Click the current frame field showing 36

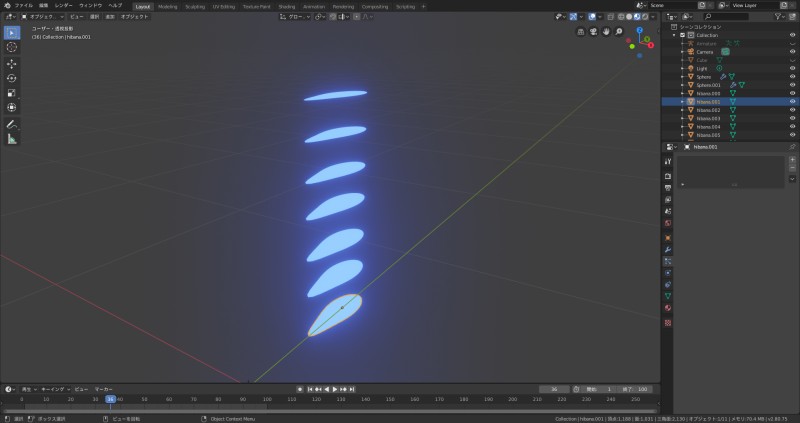tap(554, 389)
